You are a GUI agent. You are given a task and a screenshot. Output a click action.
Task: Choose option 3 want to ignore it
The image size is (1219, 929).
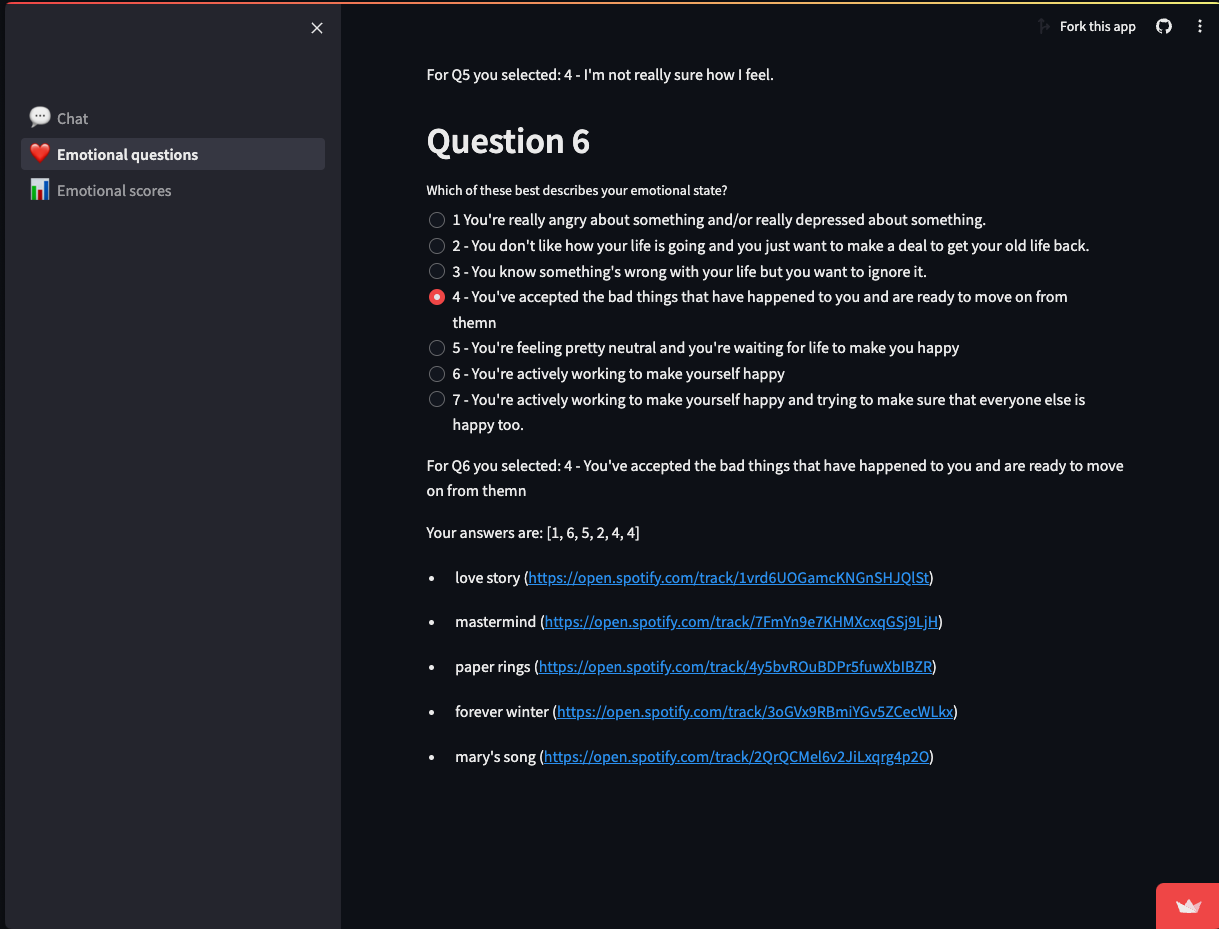tap(437, 272)
